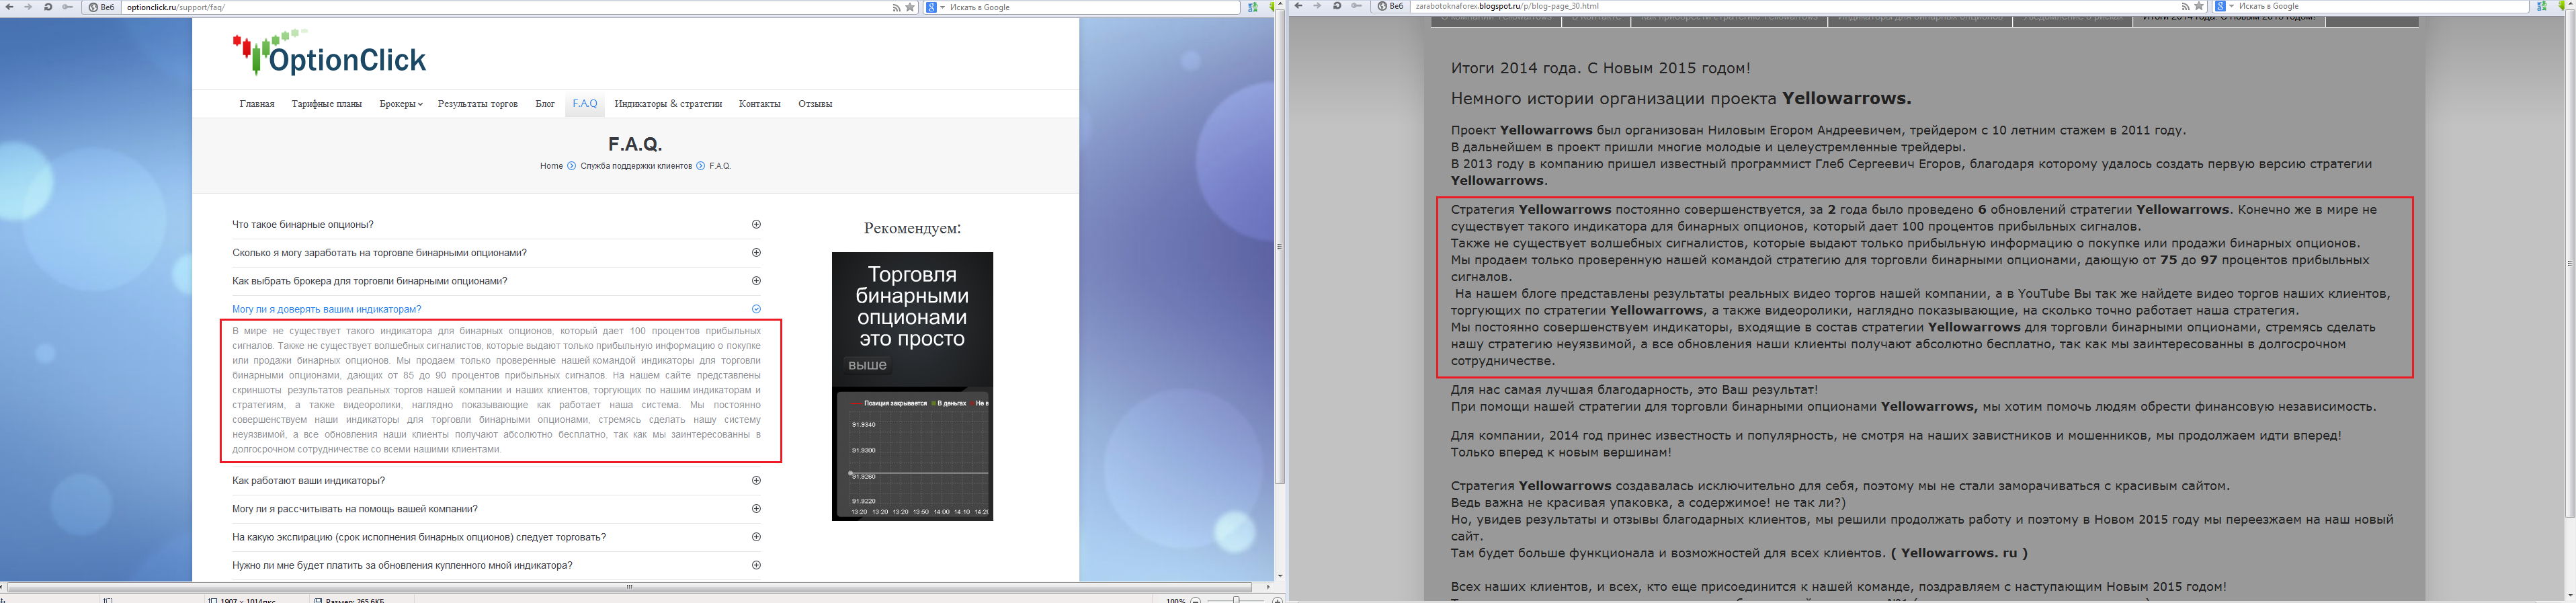
Task: Open the Тарифные планы menu item
Action: [327, 104]
